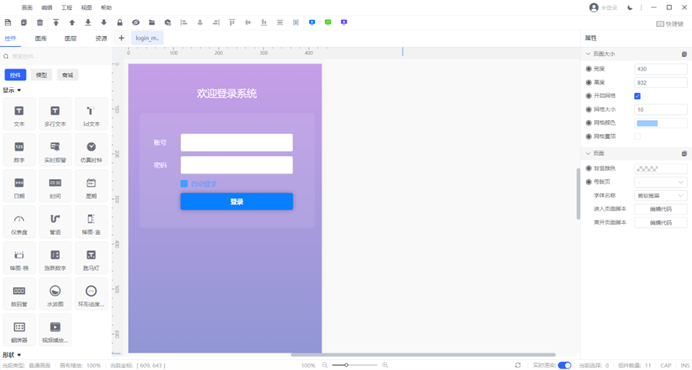Click the canvas horizontal scrollbar

pyautogui.click(x=423, y=355)
